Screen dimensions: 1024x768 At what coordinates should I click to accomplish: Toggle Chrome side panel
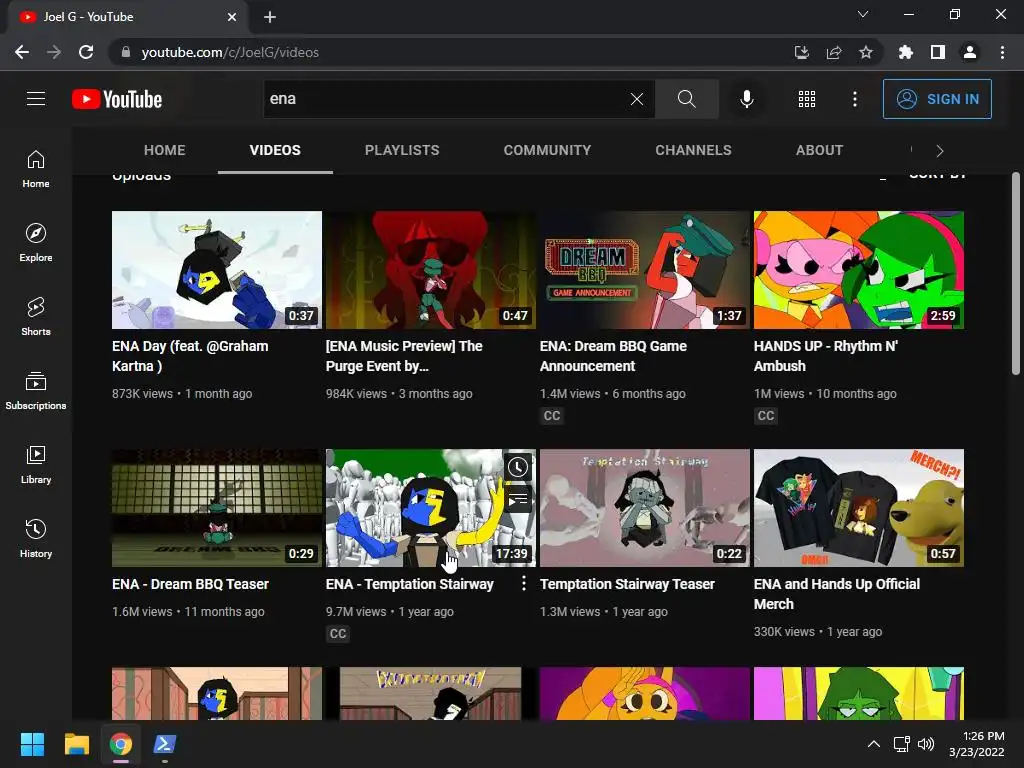click(x=938, y=52)
